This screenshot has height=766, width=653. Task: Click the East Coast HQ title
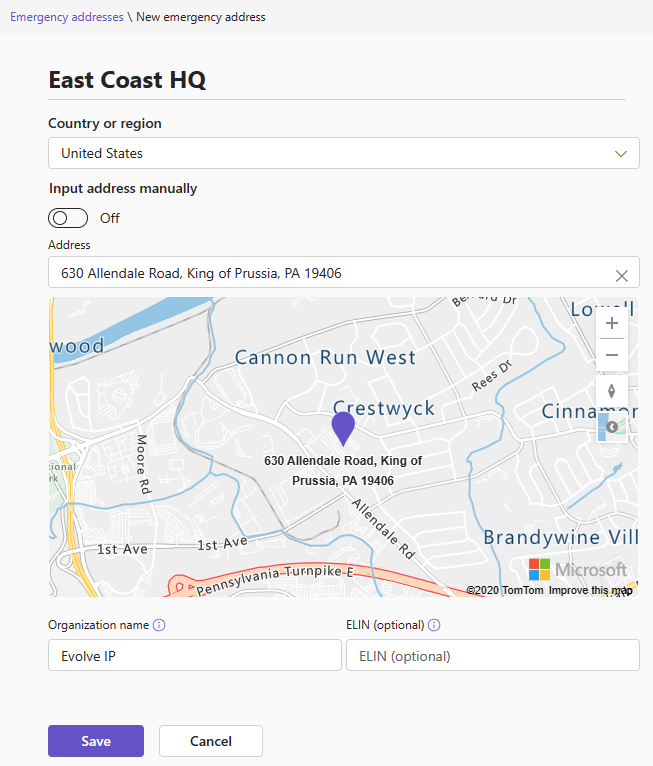(x=127, y=80)
